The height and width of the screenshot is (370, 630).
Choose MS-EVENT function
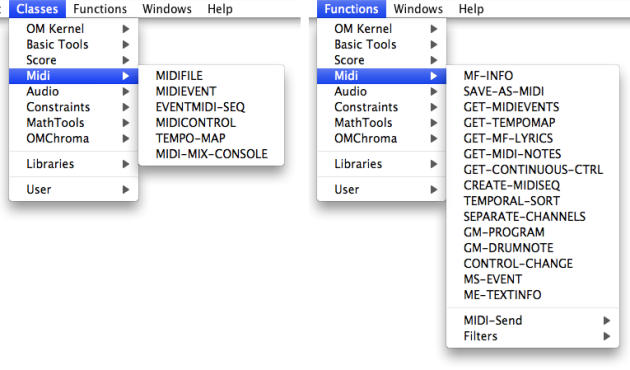point(533,279)
